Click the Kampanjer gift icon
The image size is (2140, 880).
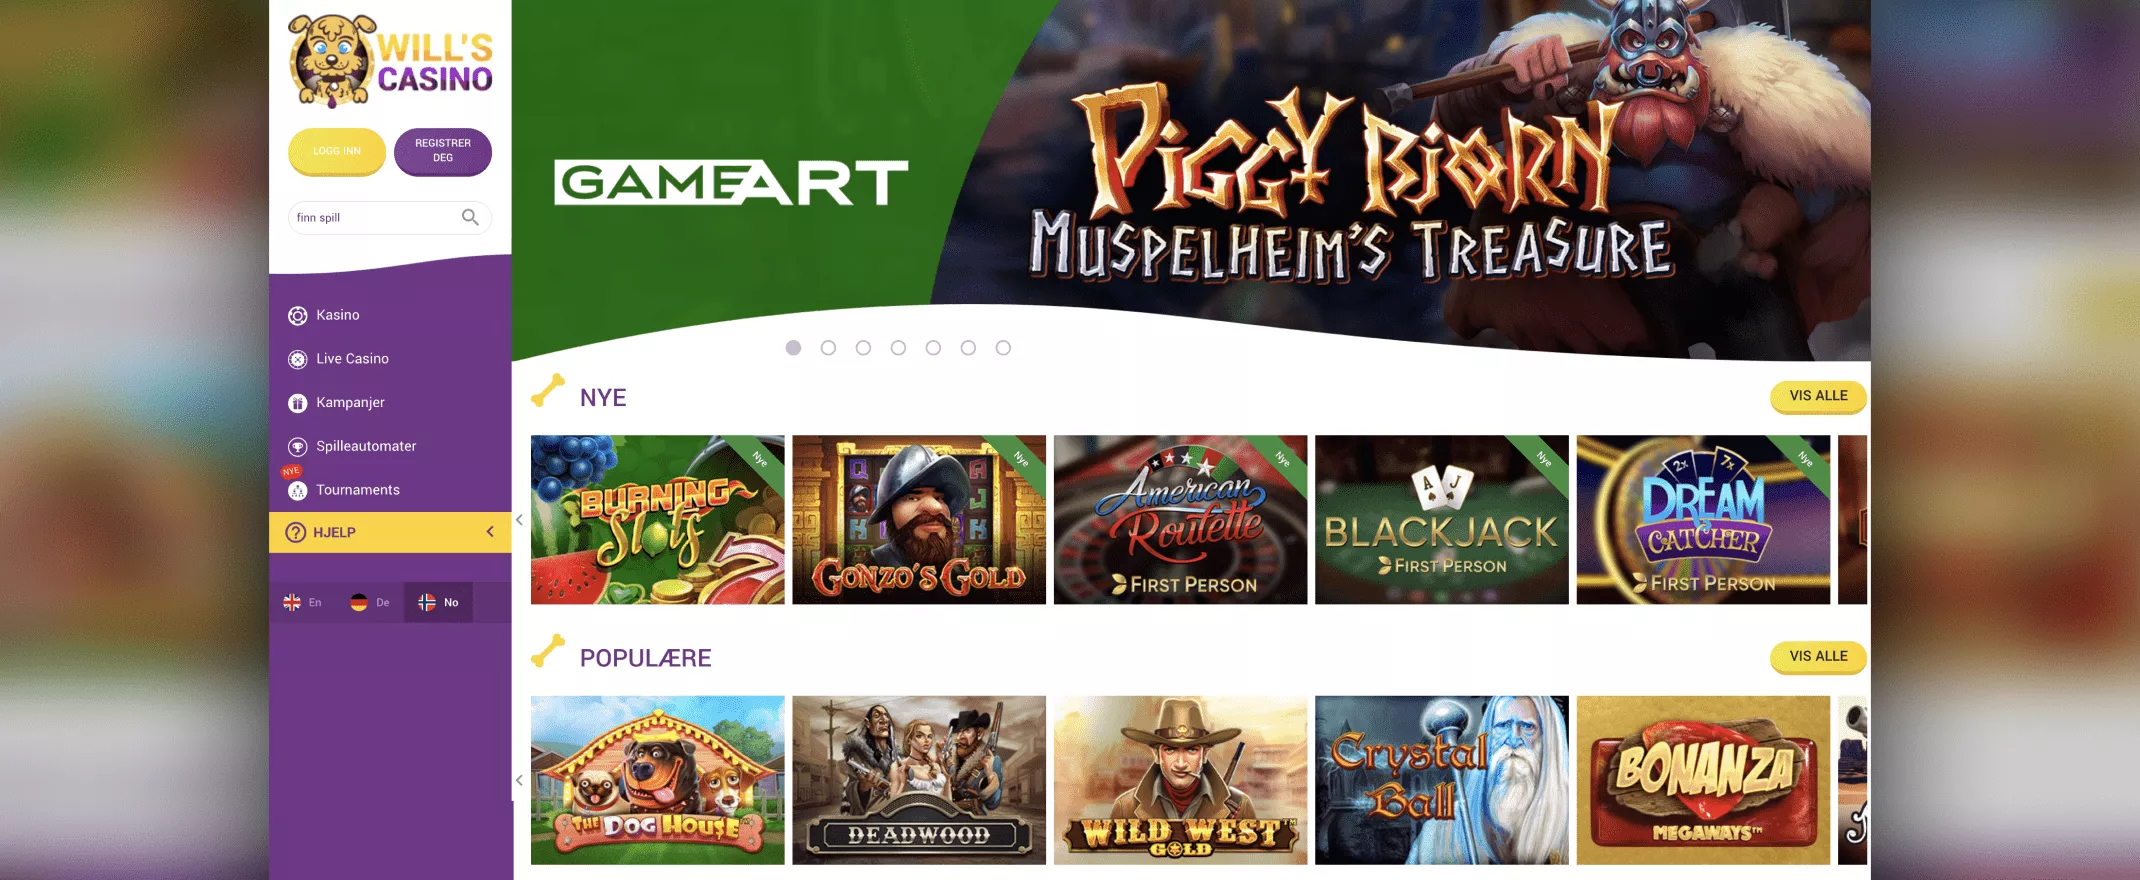pos(298,403)
